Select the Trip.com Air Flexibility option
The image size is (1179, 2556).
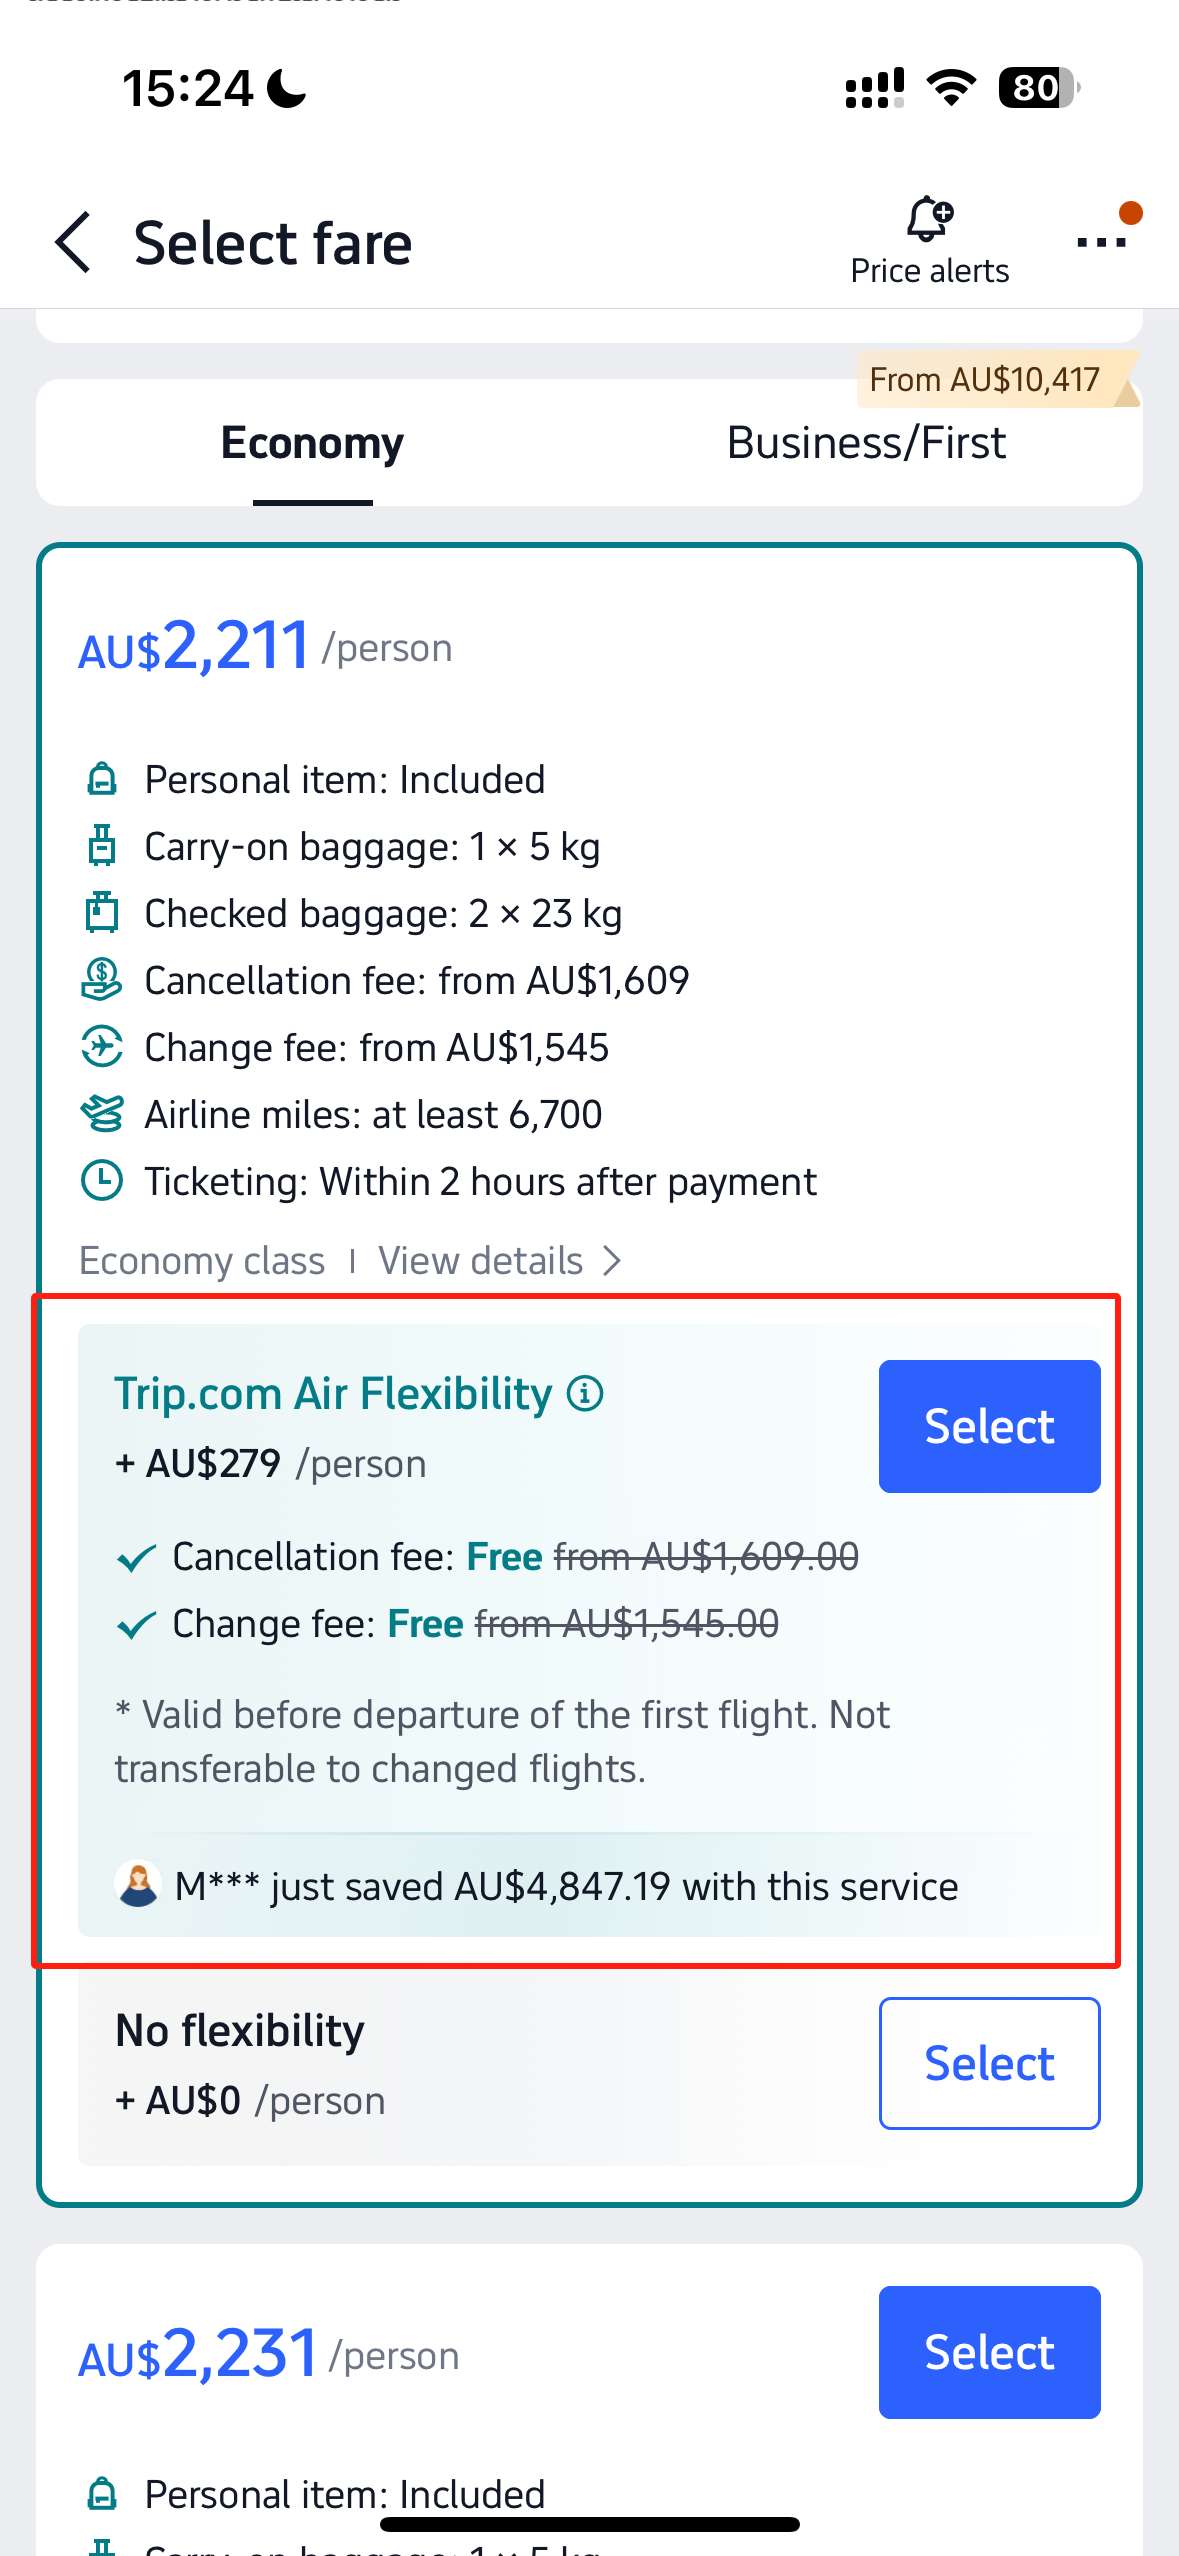(x=988, y=1425)
